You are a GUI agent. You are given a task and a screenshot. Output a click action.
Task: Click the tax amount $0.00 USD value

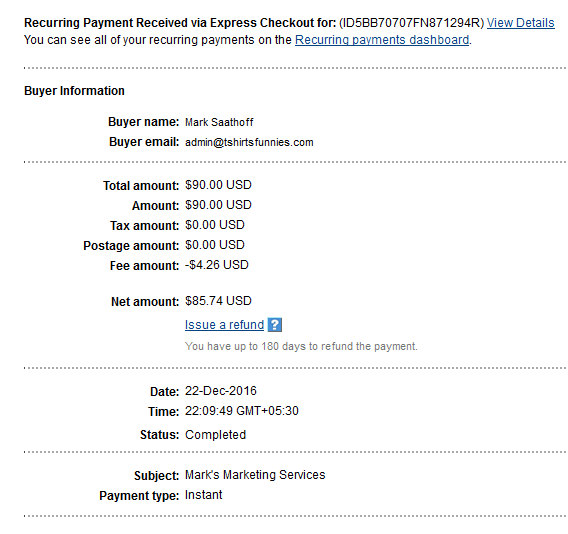click(215, 225)
